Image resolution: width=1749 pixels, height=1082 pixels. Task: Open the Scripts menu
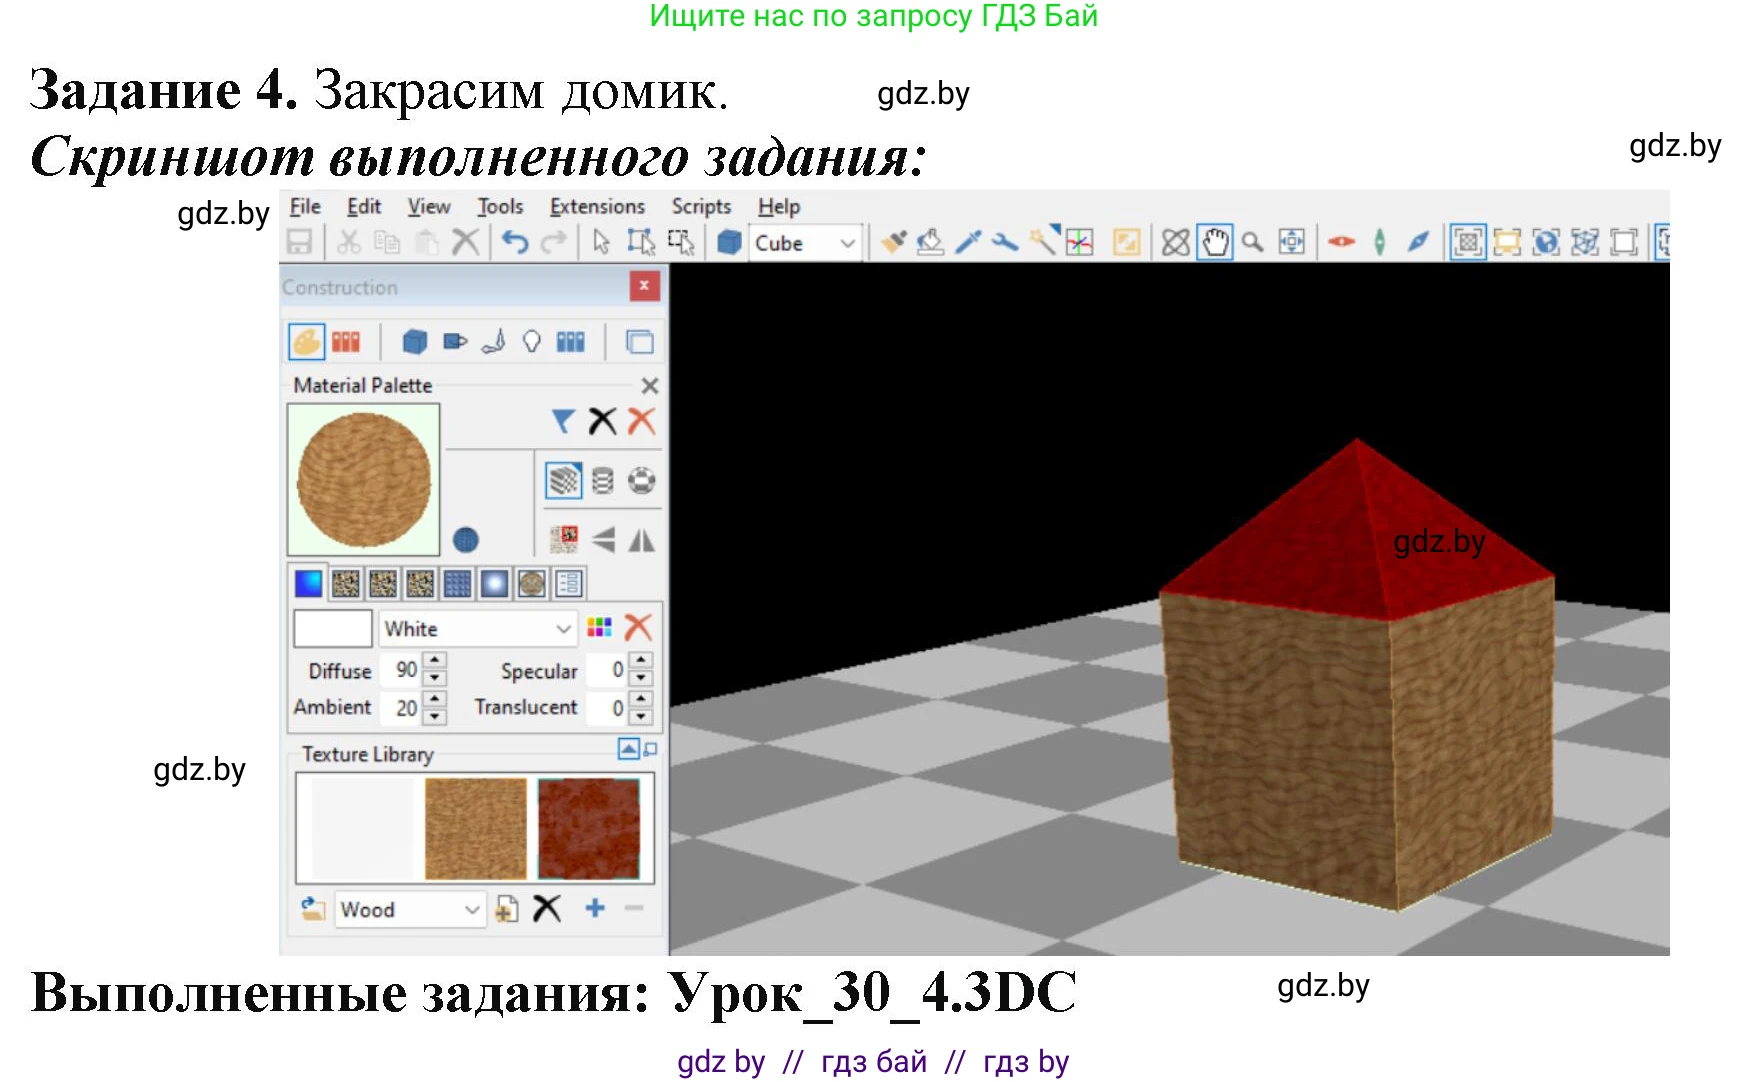[701, 207]
